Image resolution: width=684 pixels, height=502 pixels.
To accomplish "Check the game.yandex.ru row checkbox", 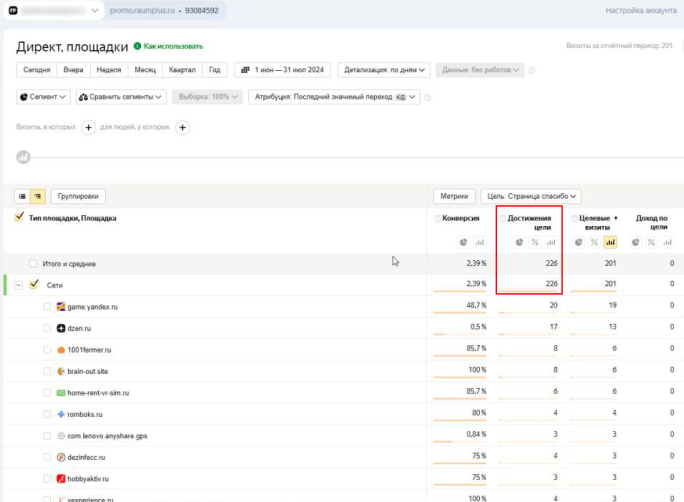I will (x=47, y=306).
